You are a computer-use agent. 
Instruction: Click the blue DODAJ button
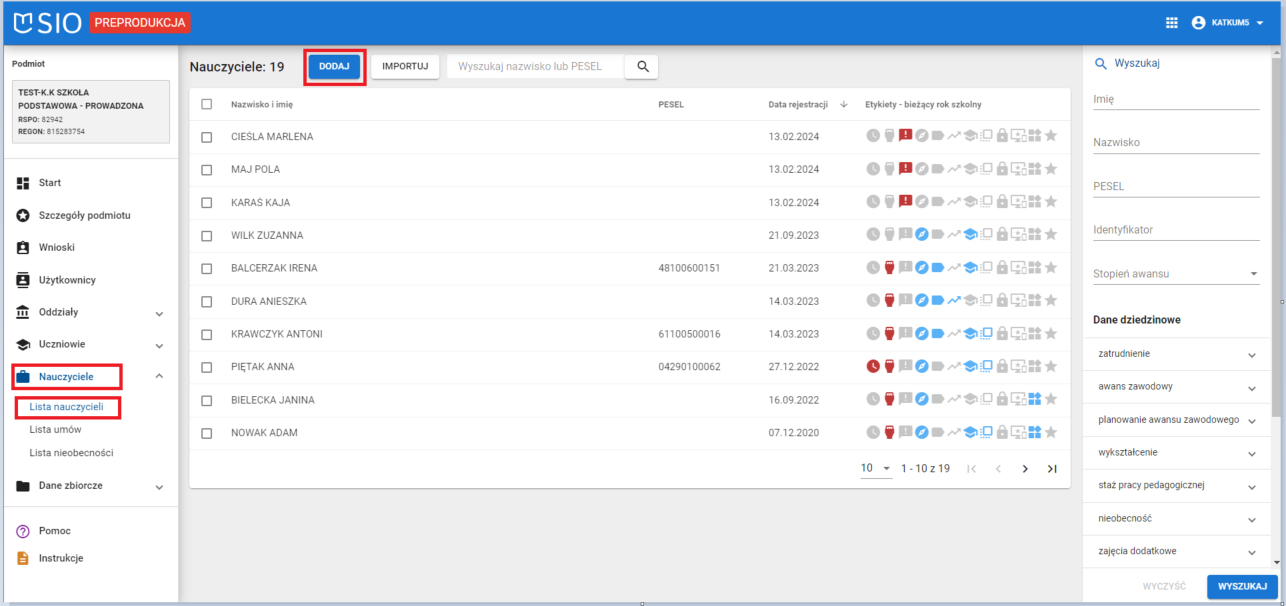click(x=334, y=67)
